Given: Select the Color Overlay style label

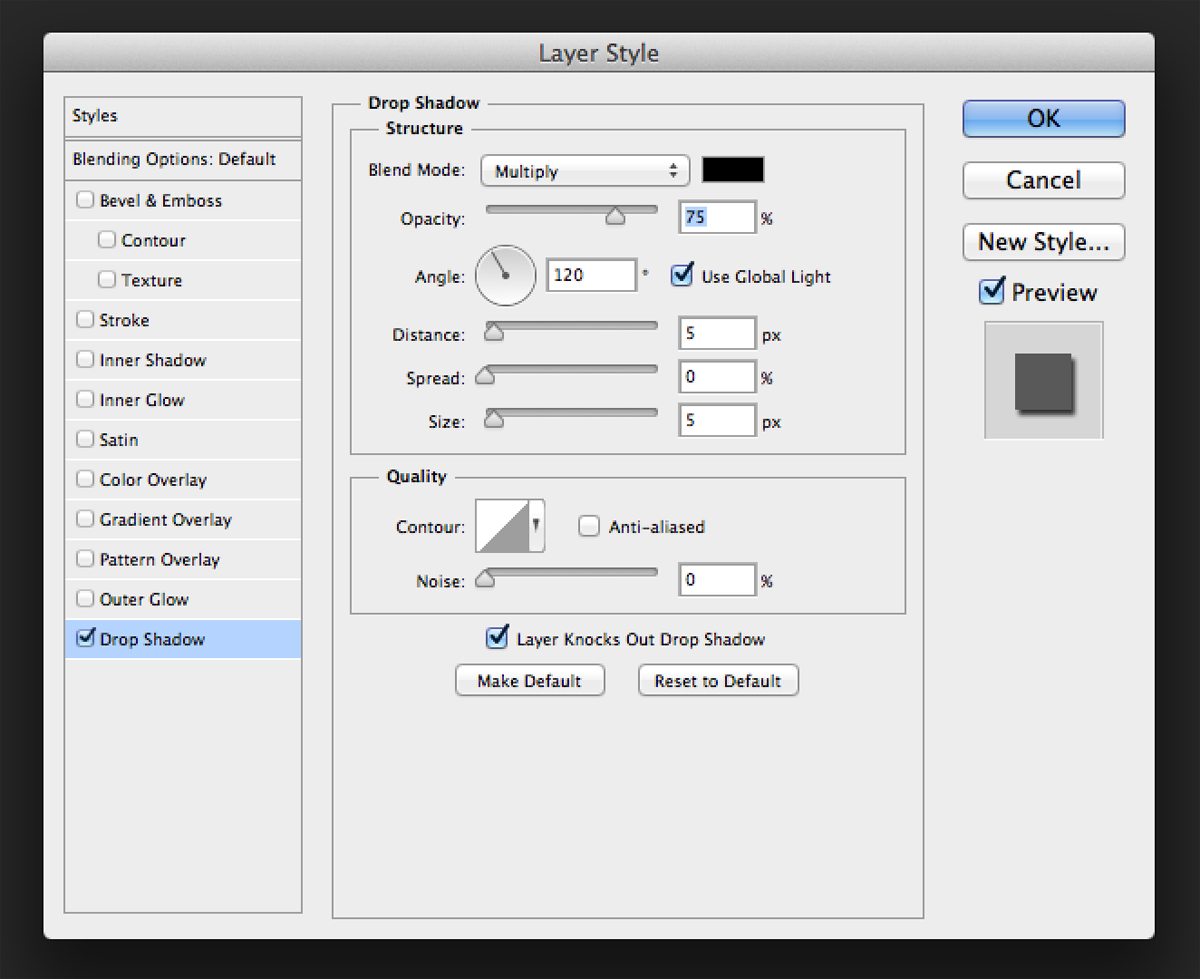Looking at the screenshot, I should [x=153, y=480].
